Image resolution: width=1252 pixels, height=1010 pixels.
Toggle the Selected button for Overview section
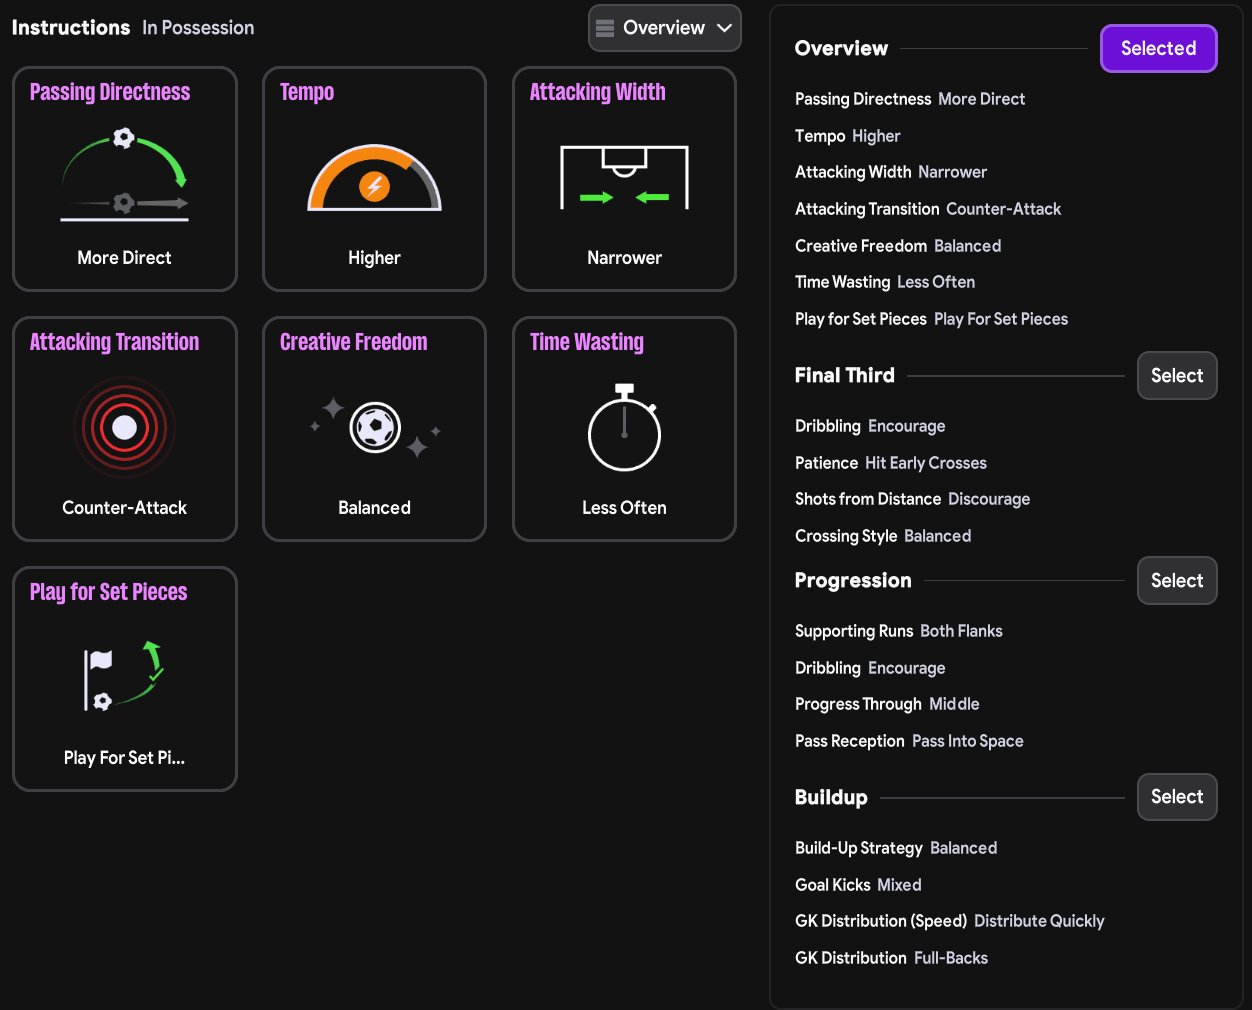pyautogui.click(x=1158, y=48)
